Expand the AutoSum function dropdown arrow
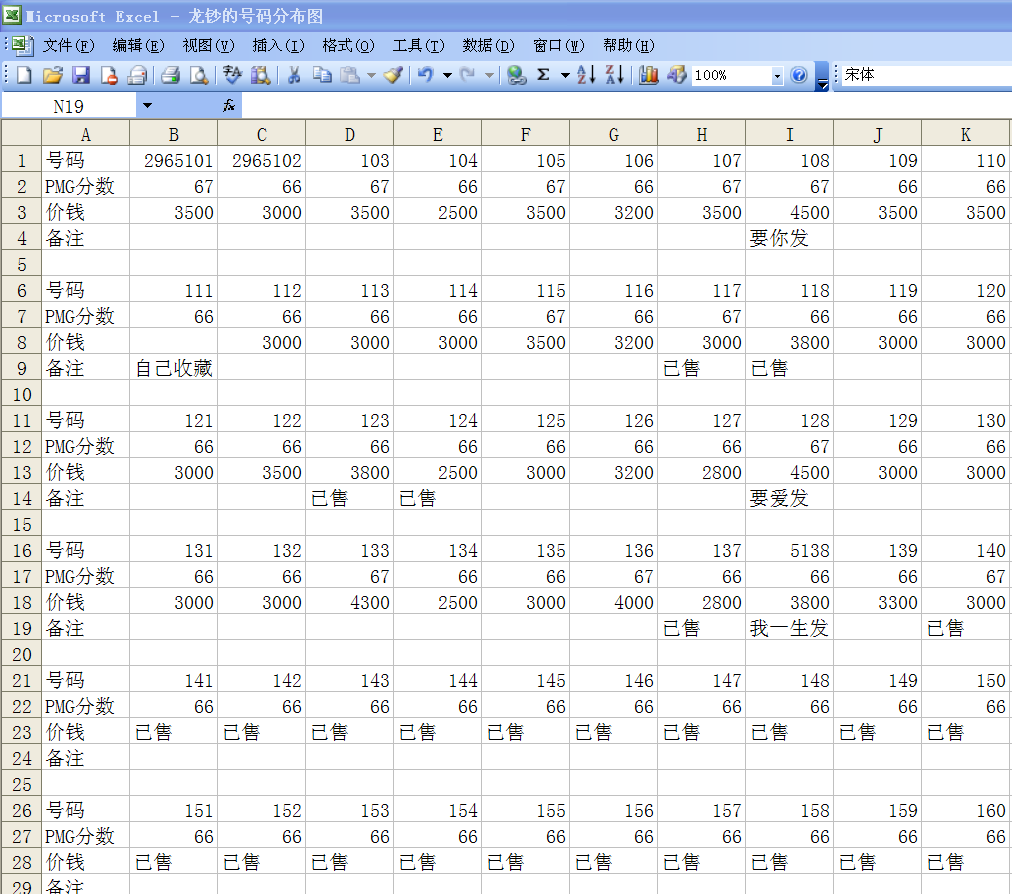1012x894 pixels. (x=564, y=75)
